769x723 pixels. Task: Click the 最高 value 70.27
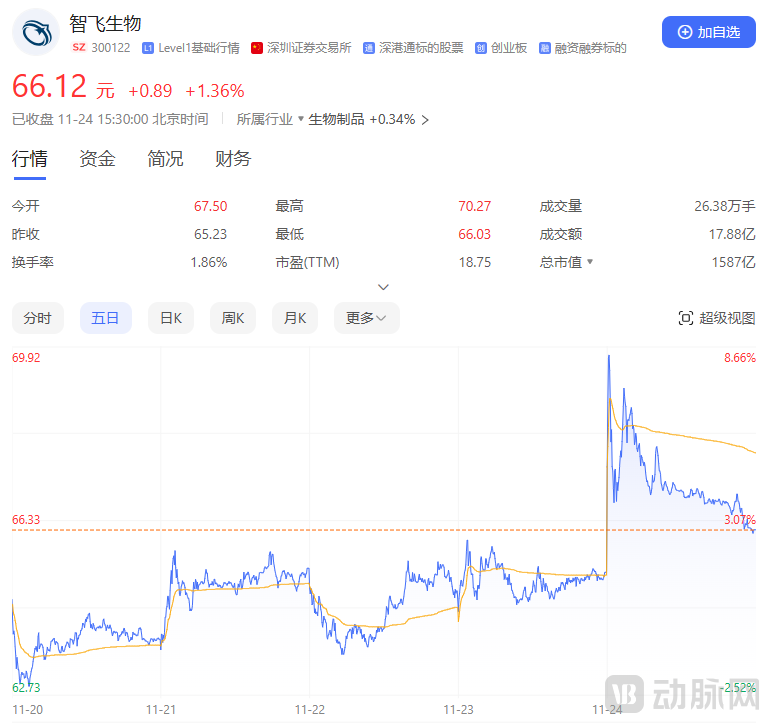click(474, 206)
